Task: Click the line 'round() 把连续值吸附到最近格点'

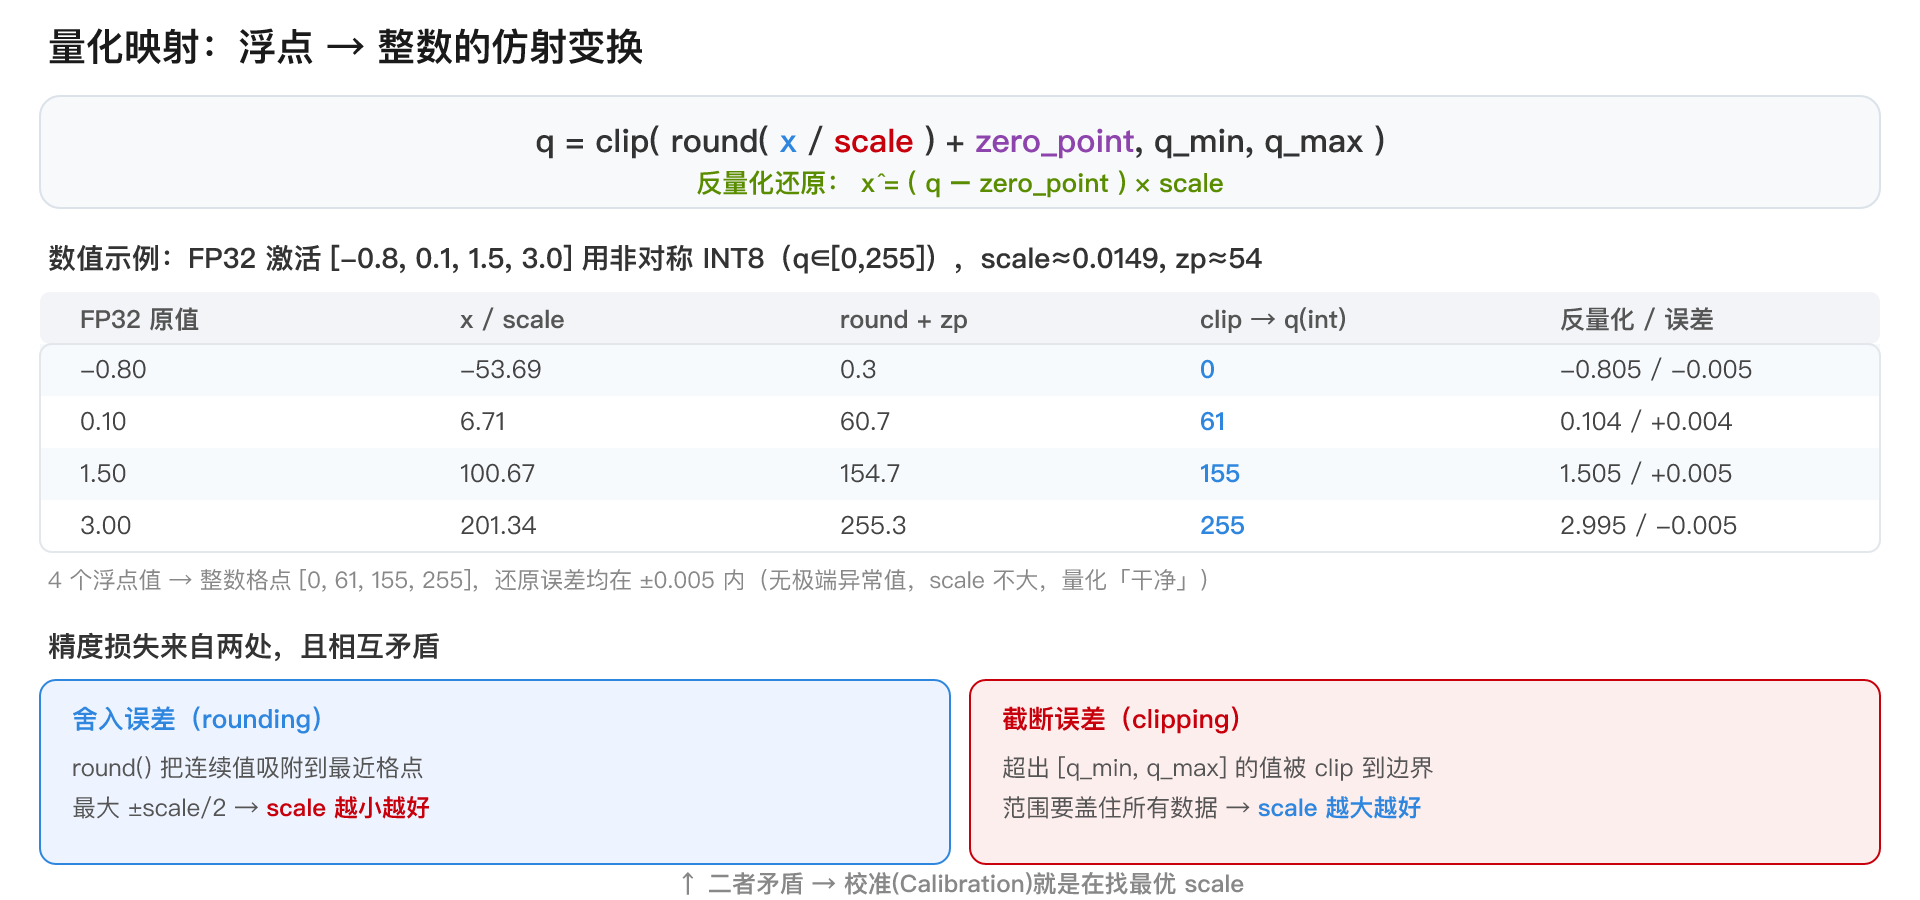Action: click(248, 768)
